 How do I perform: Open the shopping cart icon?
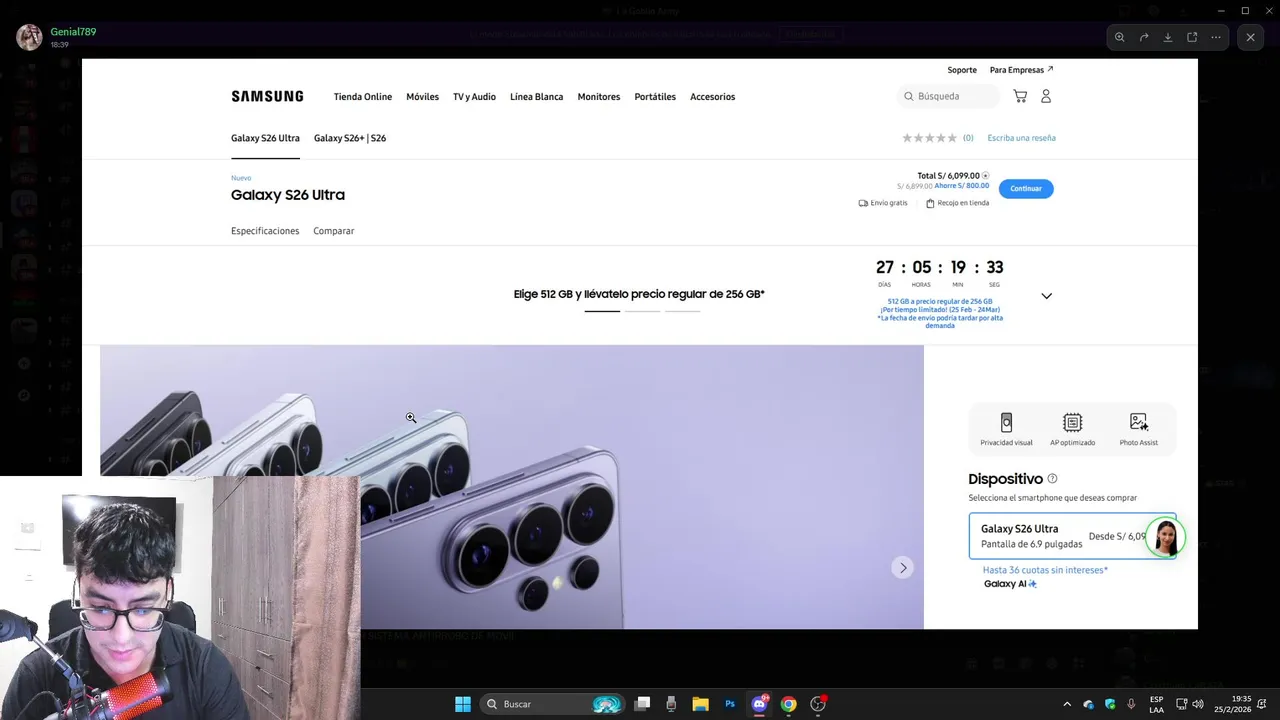[x=1020, y=96]
